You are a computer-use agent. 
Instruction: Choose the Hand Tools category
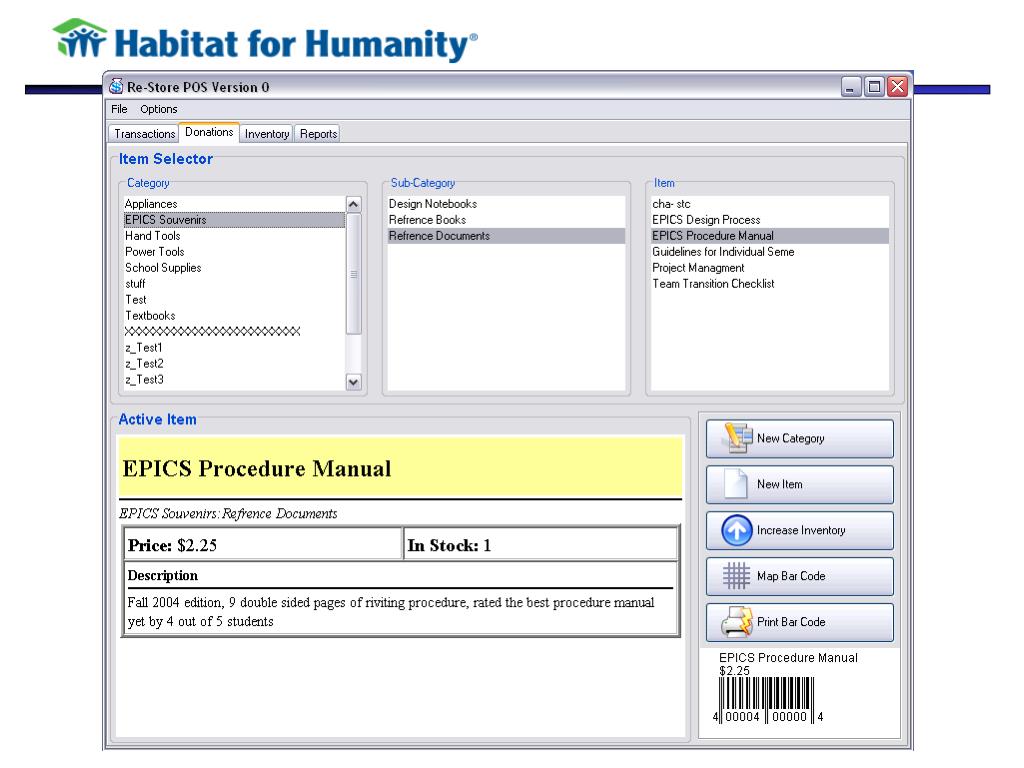click(x=234, y=236)
